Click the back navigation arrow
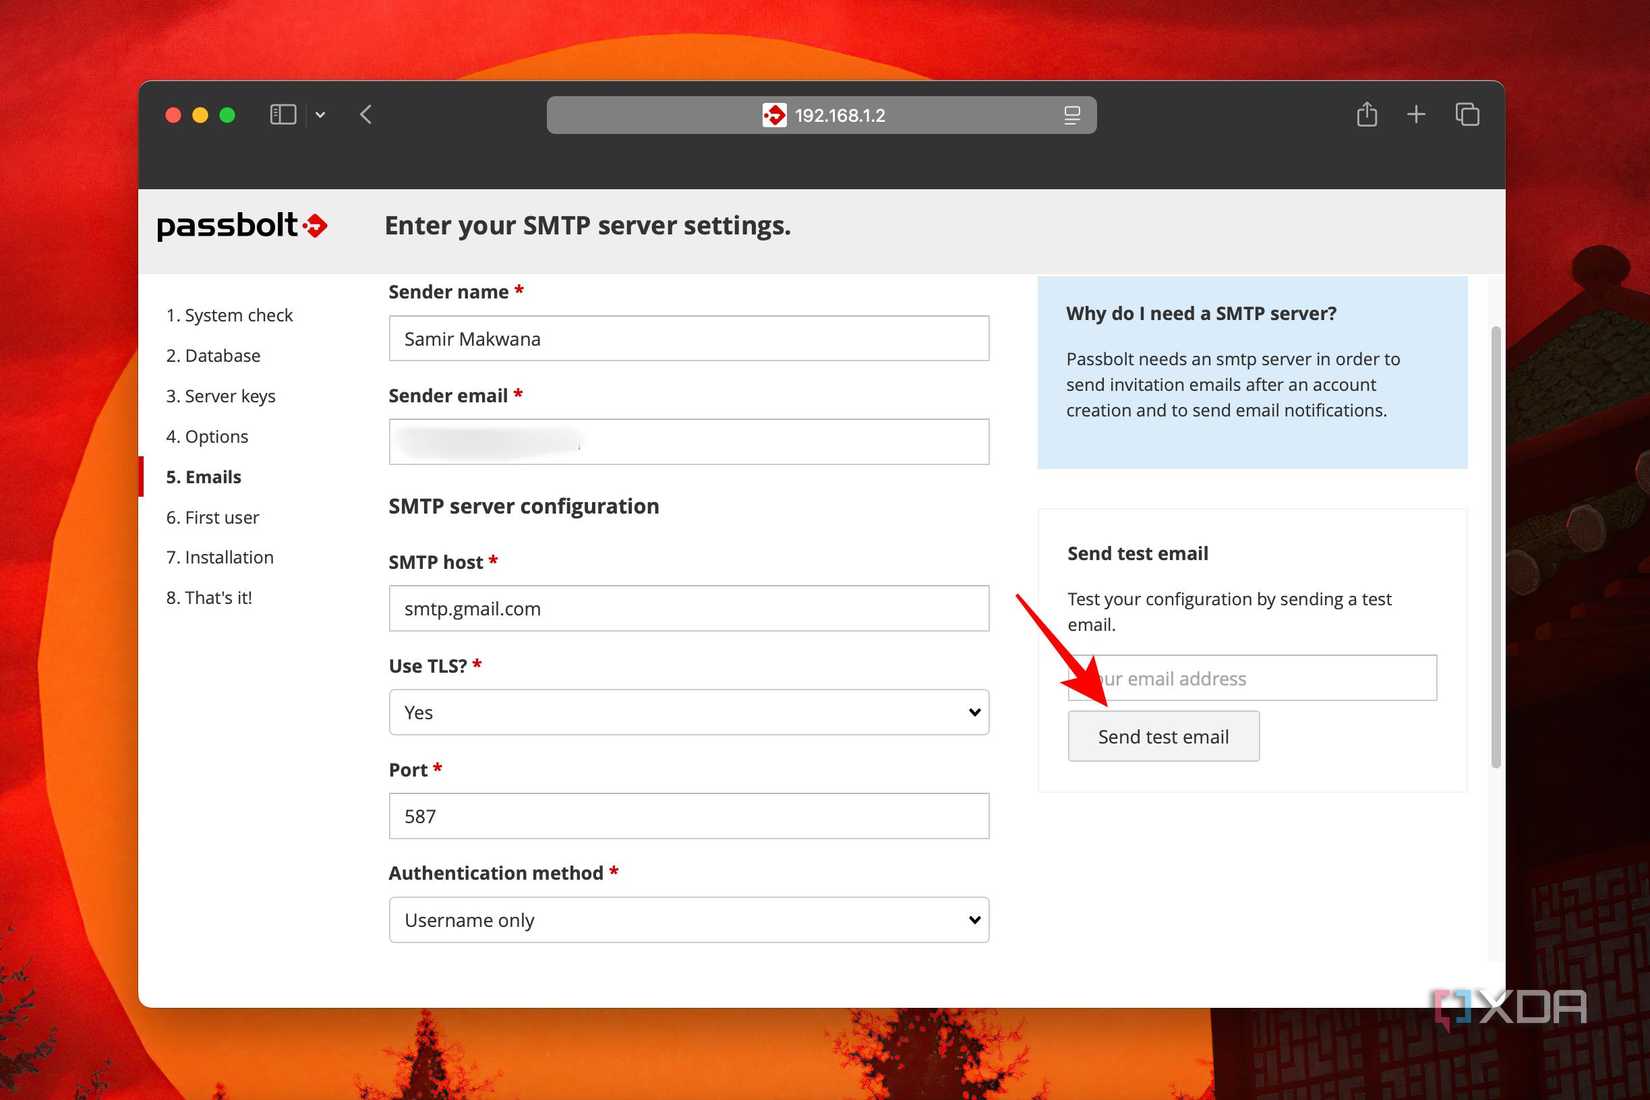 [x=365, y=114]
